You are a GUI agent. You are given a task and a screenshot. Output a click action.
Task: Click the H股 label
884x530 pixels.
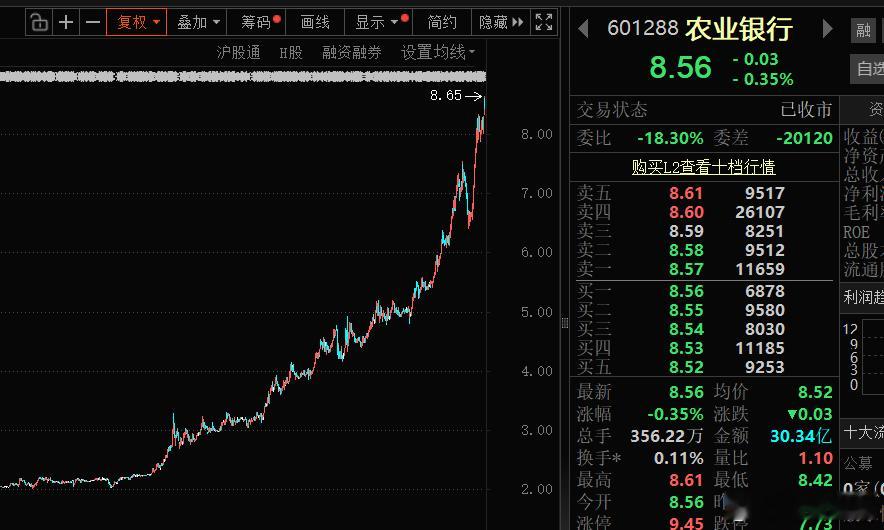[x=291, y=53]
